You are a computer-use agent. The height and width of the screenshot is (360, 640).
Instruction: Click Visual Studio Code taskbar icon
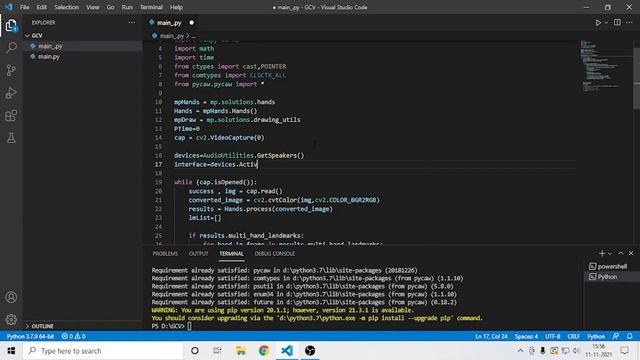(x=287, y=351)
